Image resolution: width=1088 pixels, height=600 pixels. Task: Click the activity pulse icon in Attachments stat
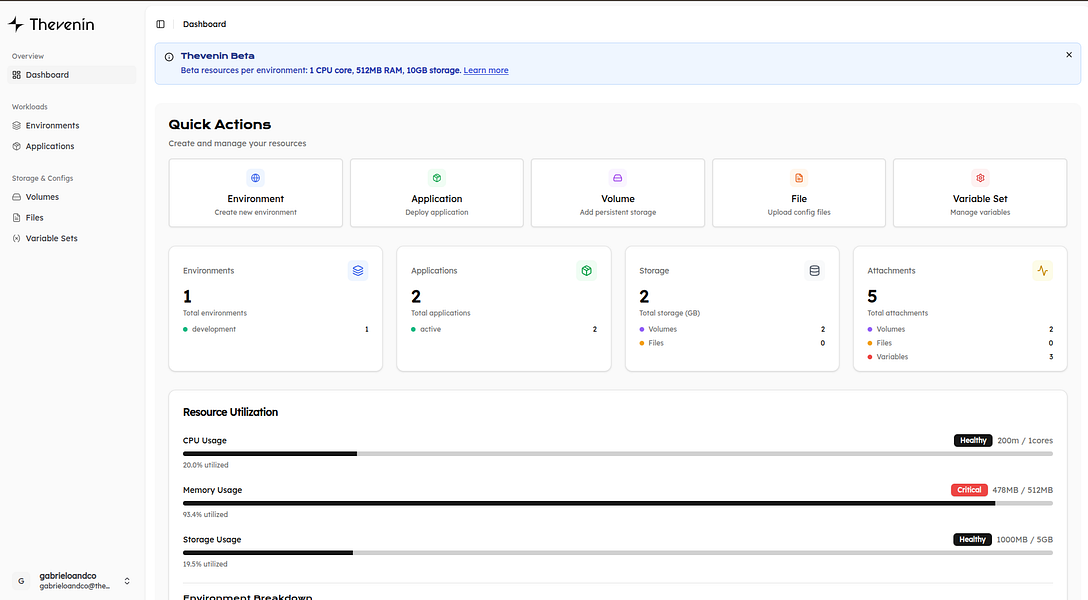click(x=1043, y=271)
